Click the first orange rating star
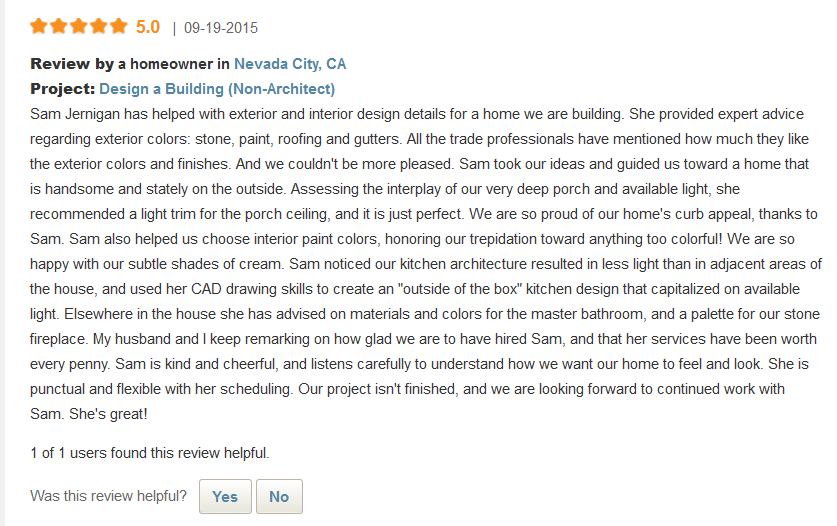The height and width of the screenshot is (526, 837). 39,26
